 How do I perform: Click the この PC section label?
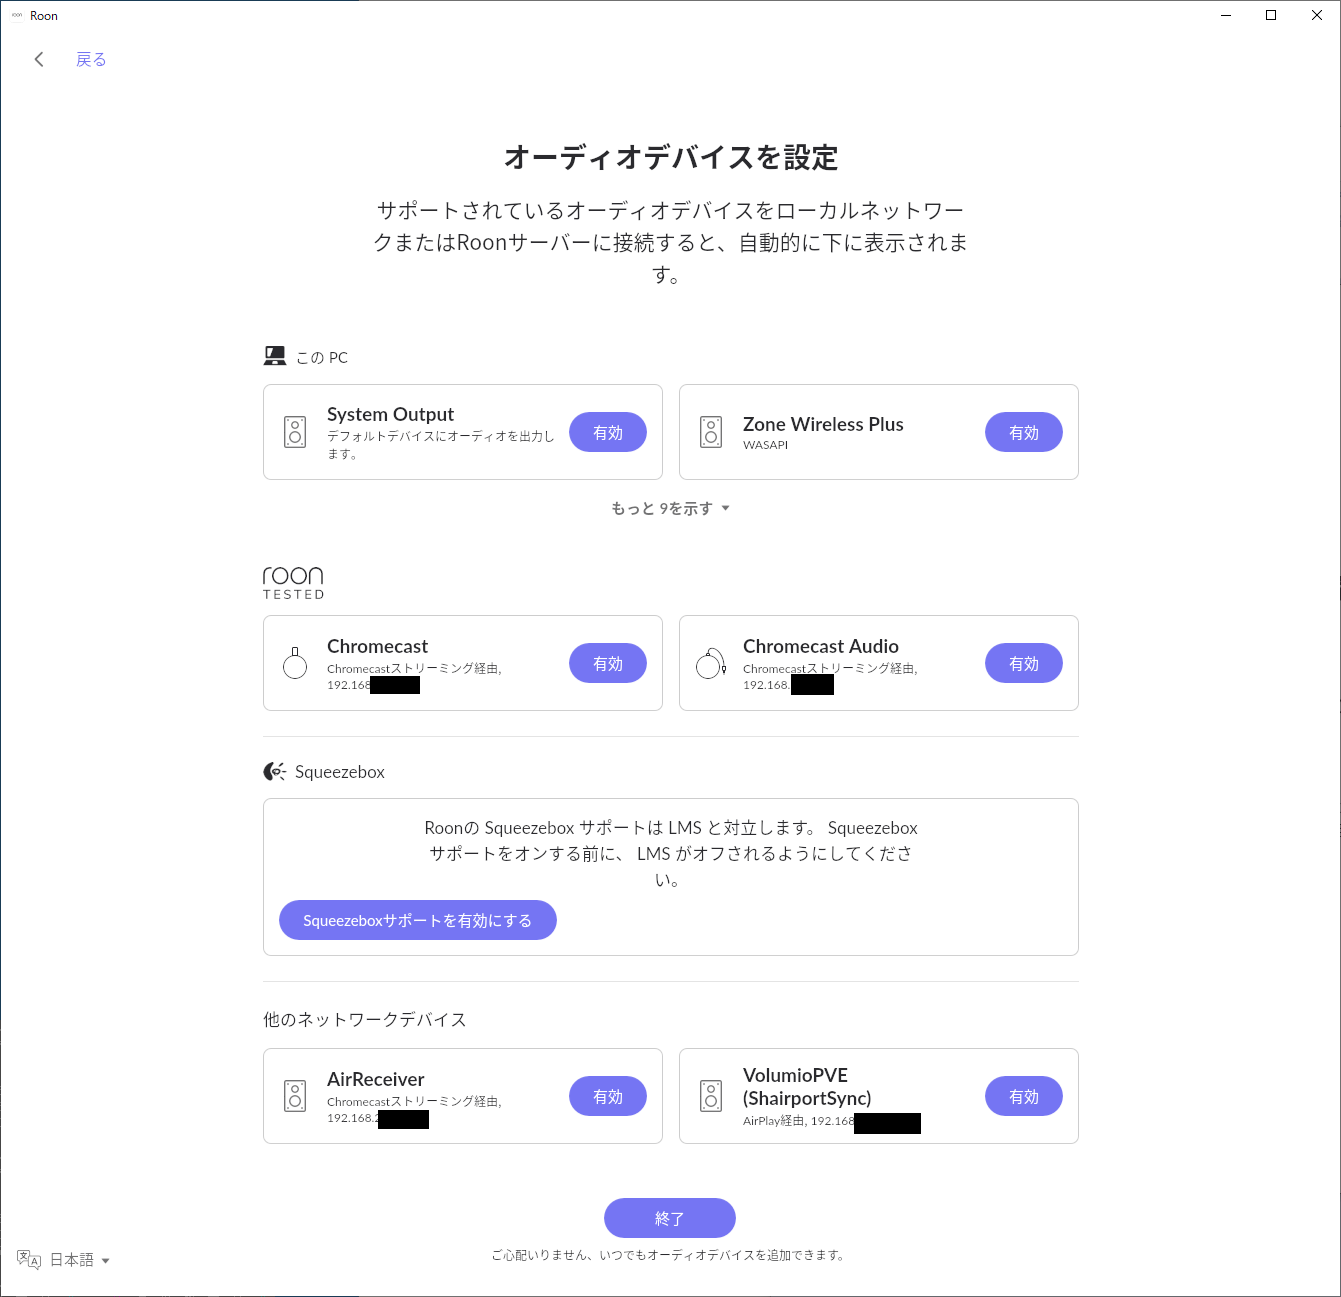pyautogui.click(x=322, y=357)
